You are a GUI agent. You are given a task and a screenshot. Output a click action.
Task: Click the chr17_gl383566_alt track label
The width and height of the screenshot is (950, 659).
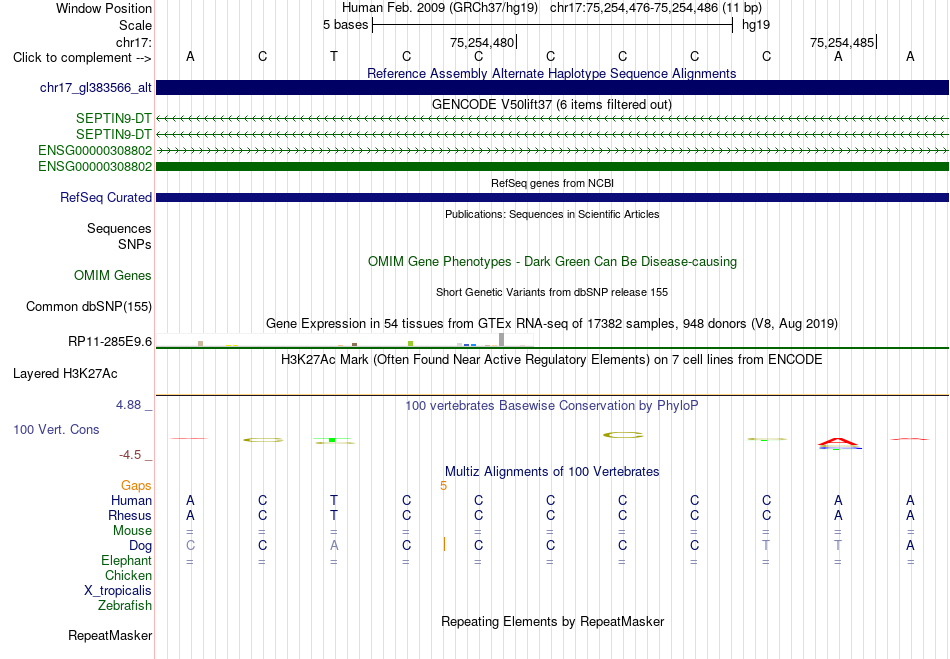(96, 88)
